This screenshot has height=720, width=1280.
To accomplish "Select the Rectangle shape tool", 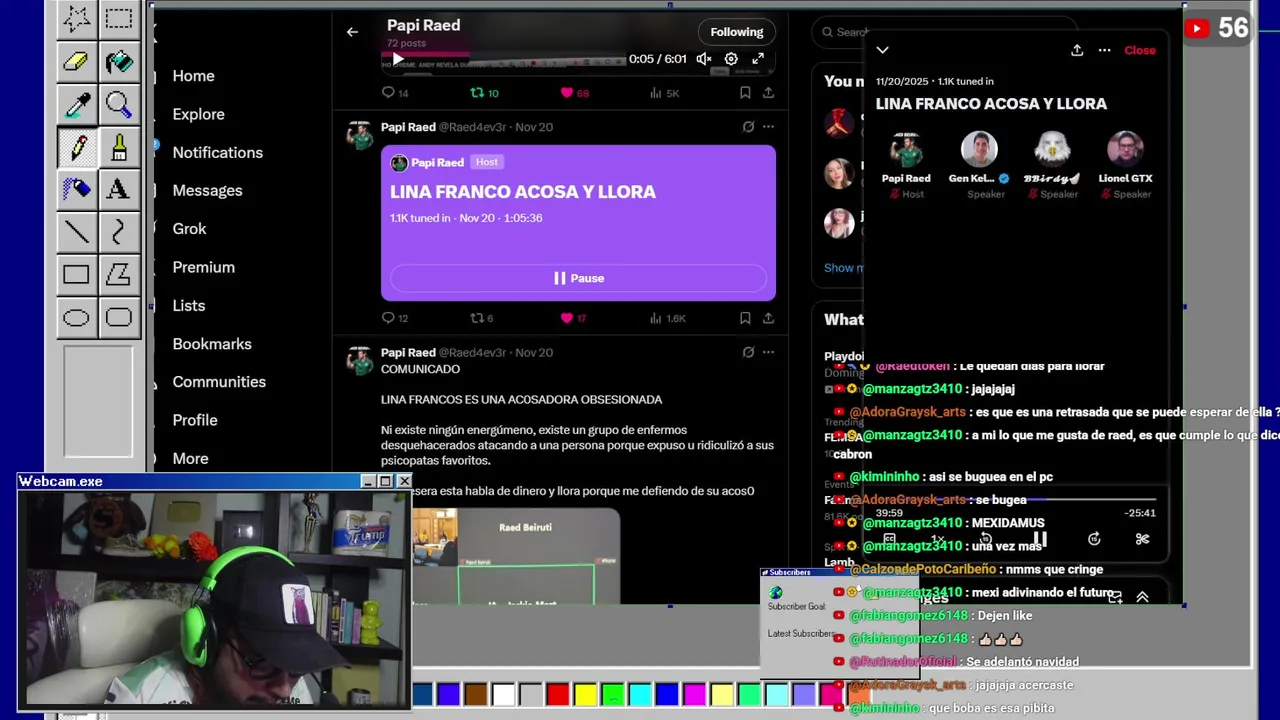I will click(x=76, y=274).
